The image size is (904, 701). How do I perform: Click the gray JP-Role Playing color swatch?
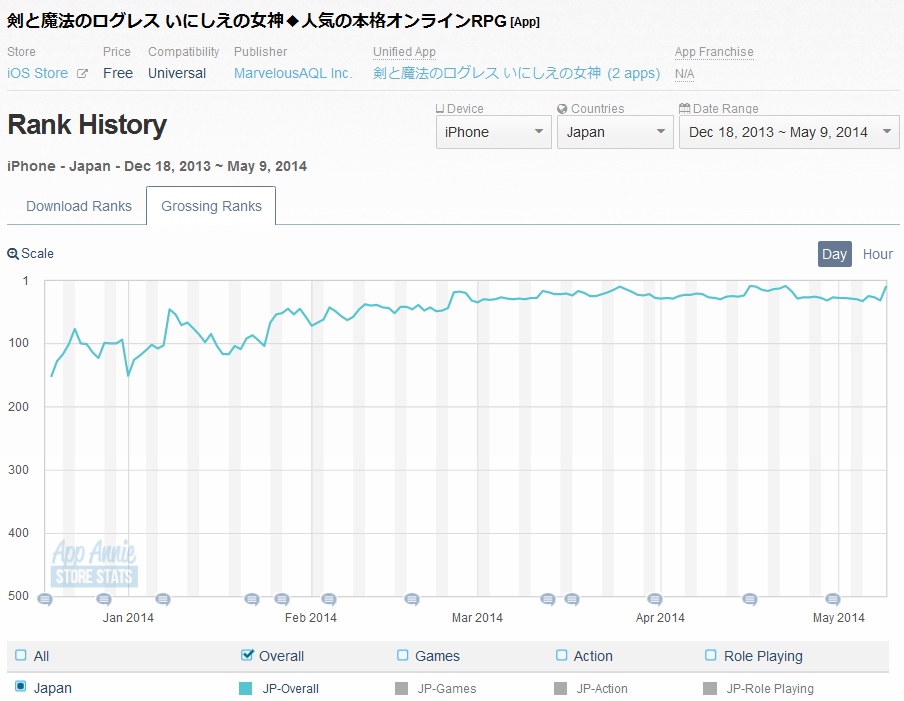[x=710, y=688]
